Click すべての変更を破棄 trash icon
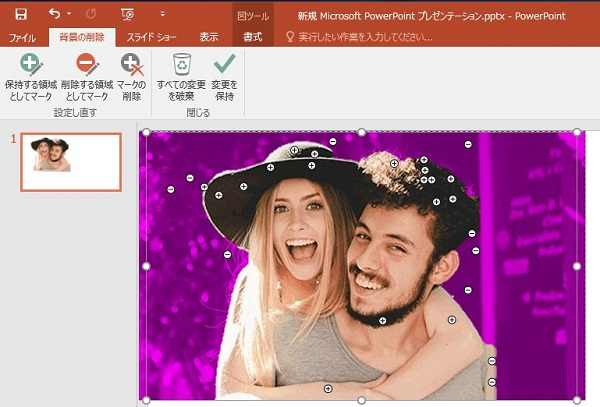This screenshot has height=407, width=600. (x=181, y=78)
